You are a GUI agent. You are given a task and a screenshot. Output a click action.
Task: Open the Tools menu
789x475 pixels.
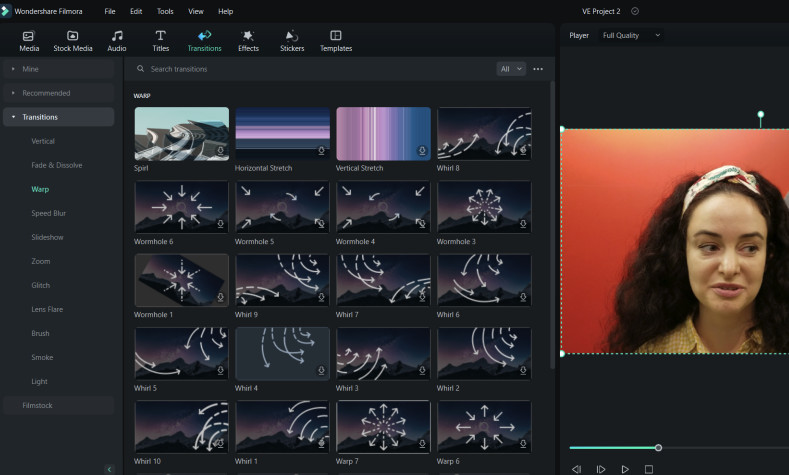coord(165,11)
